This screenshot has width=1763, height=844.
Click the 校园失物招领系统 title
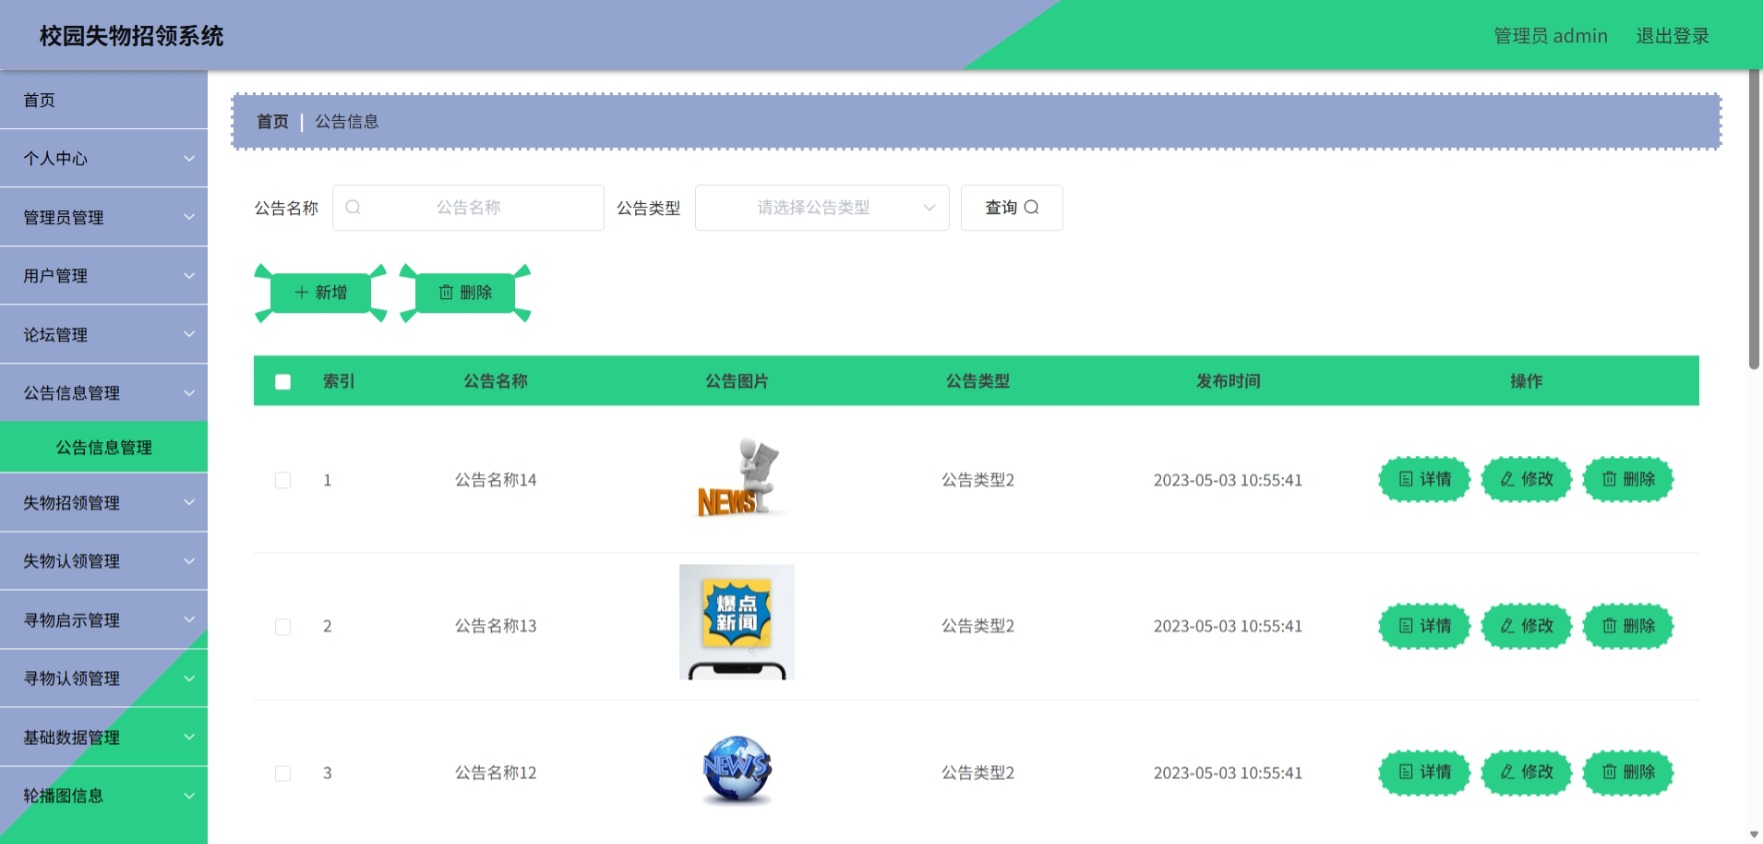click(131, 36)
